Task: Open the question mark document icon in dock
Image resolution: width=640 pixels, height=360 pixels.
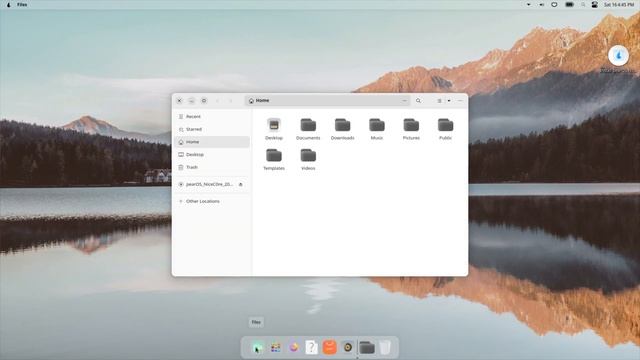Action: click(x=311, y=347)
